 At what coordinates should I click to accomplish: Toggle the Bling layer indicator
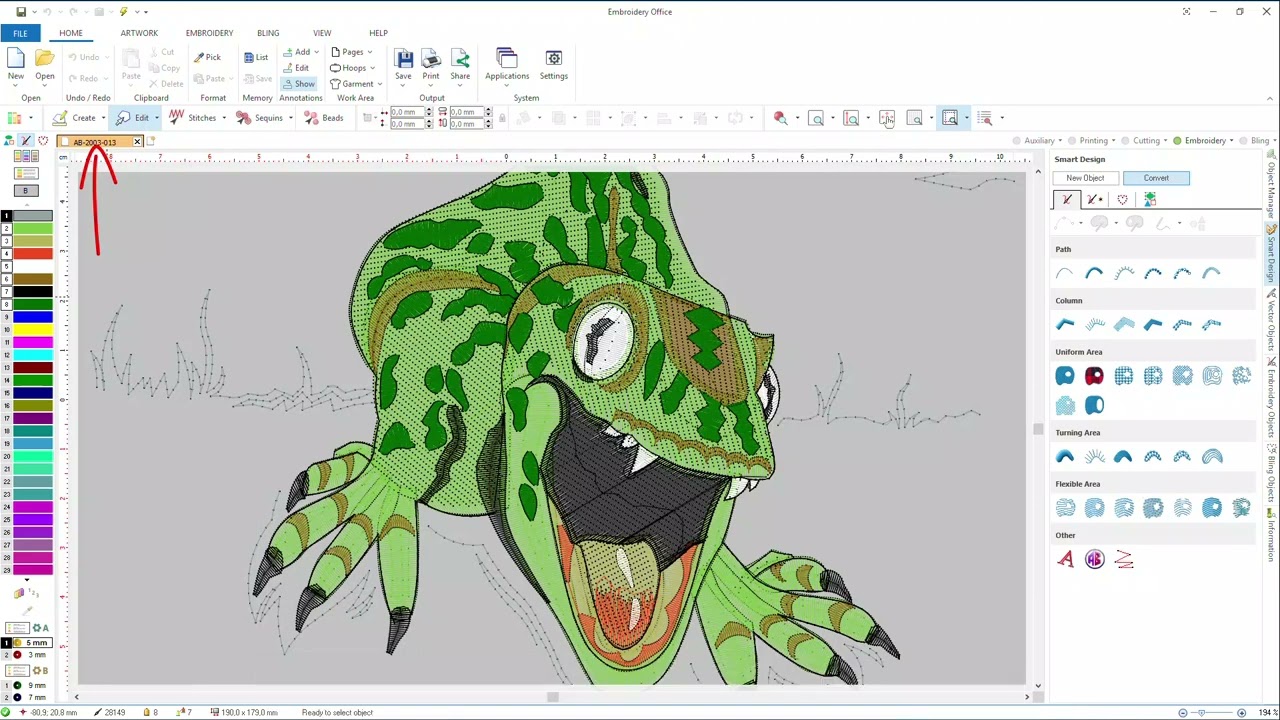(x=1242, y=141)
